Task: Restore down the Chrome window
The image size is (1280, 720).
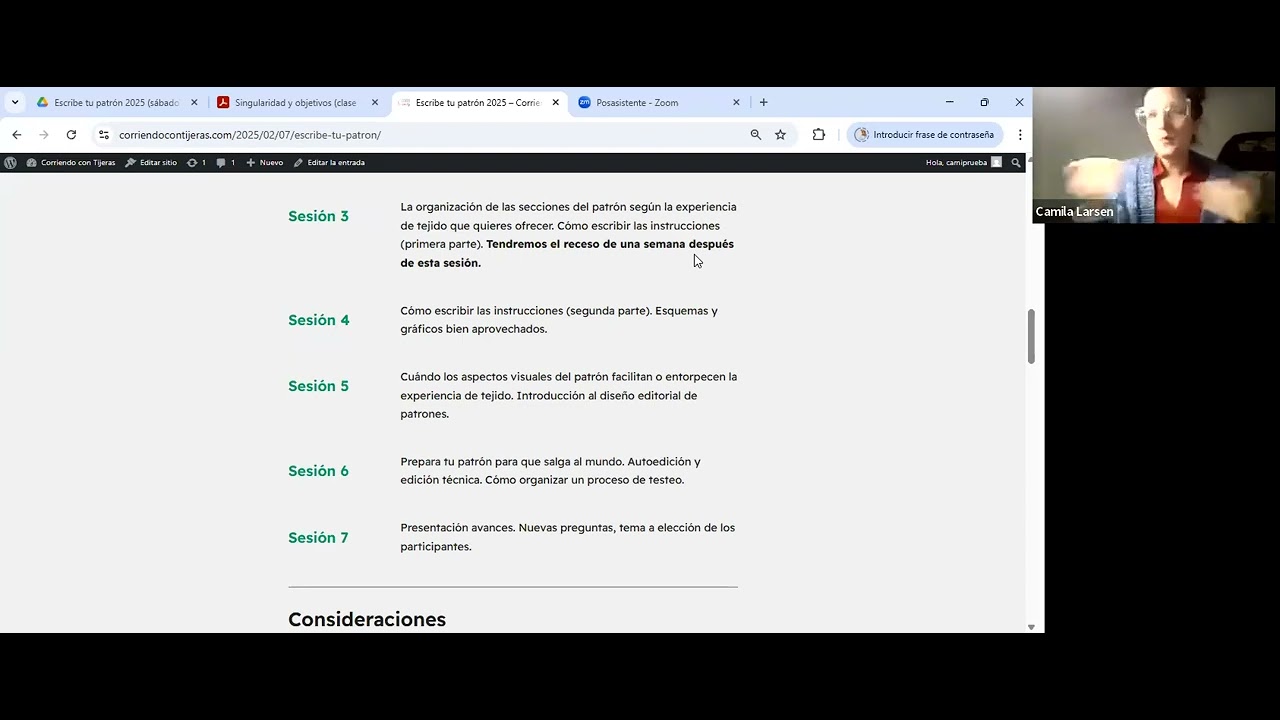Action: pyautogui.click(x=984, y=102)
